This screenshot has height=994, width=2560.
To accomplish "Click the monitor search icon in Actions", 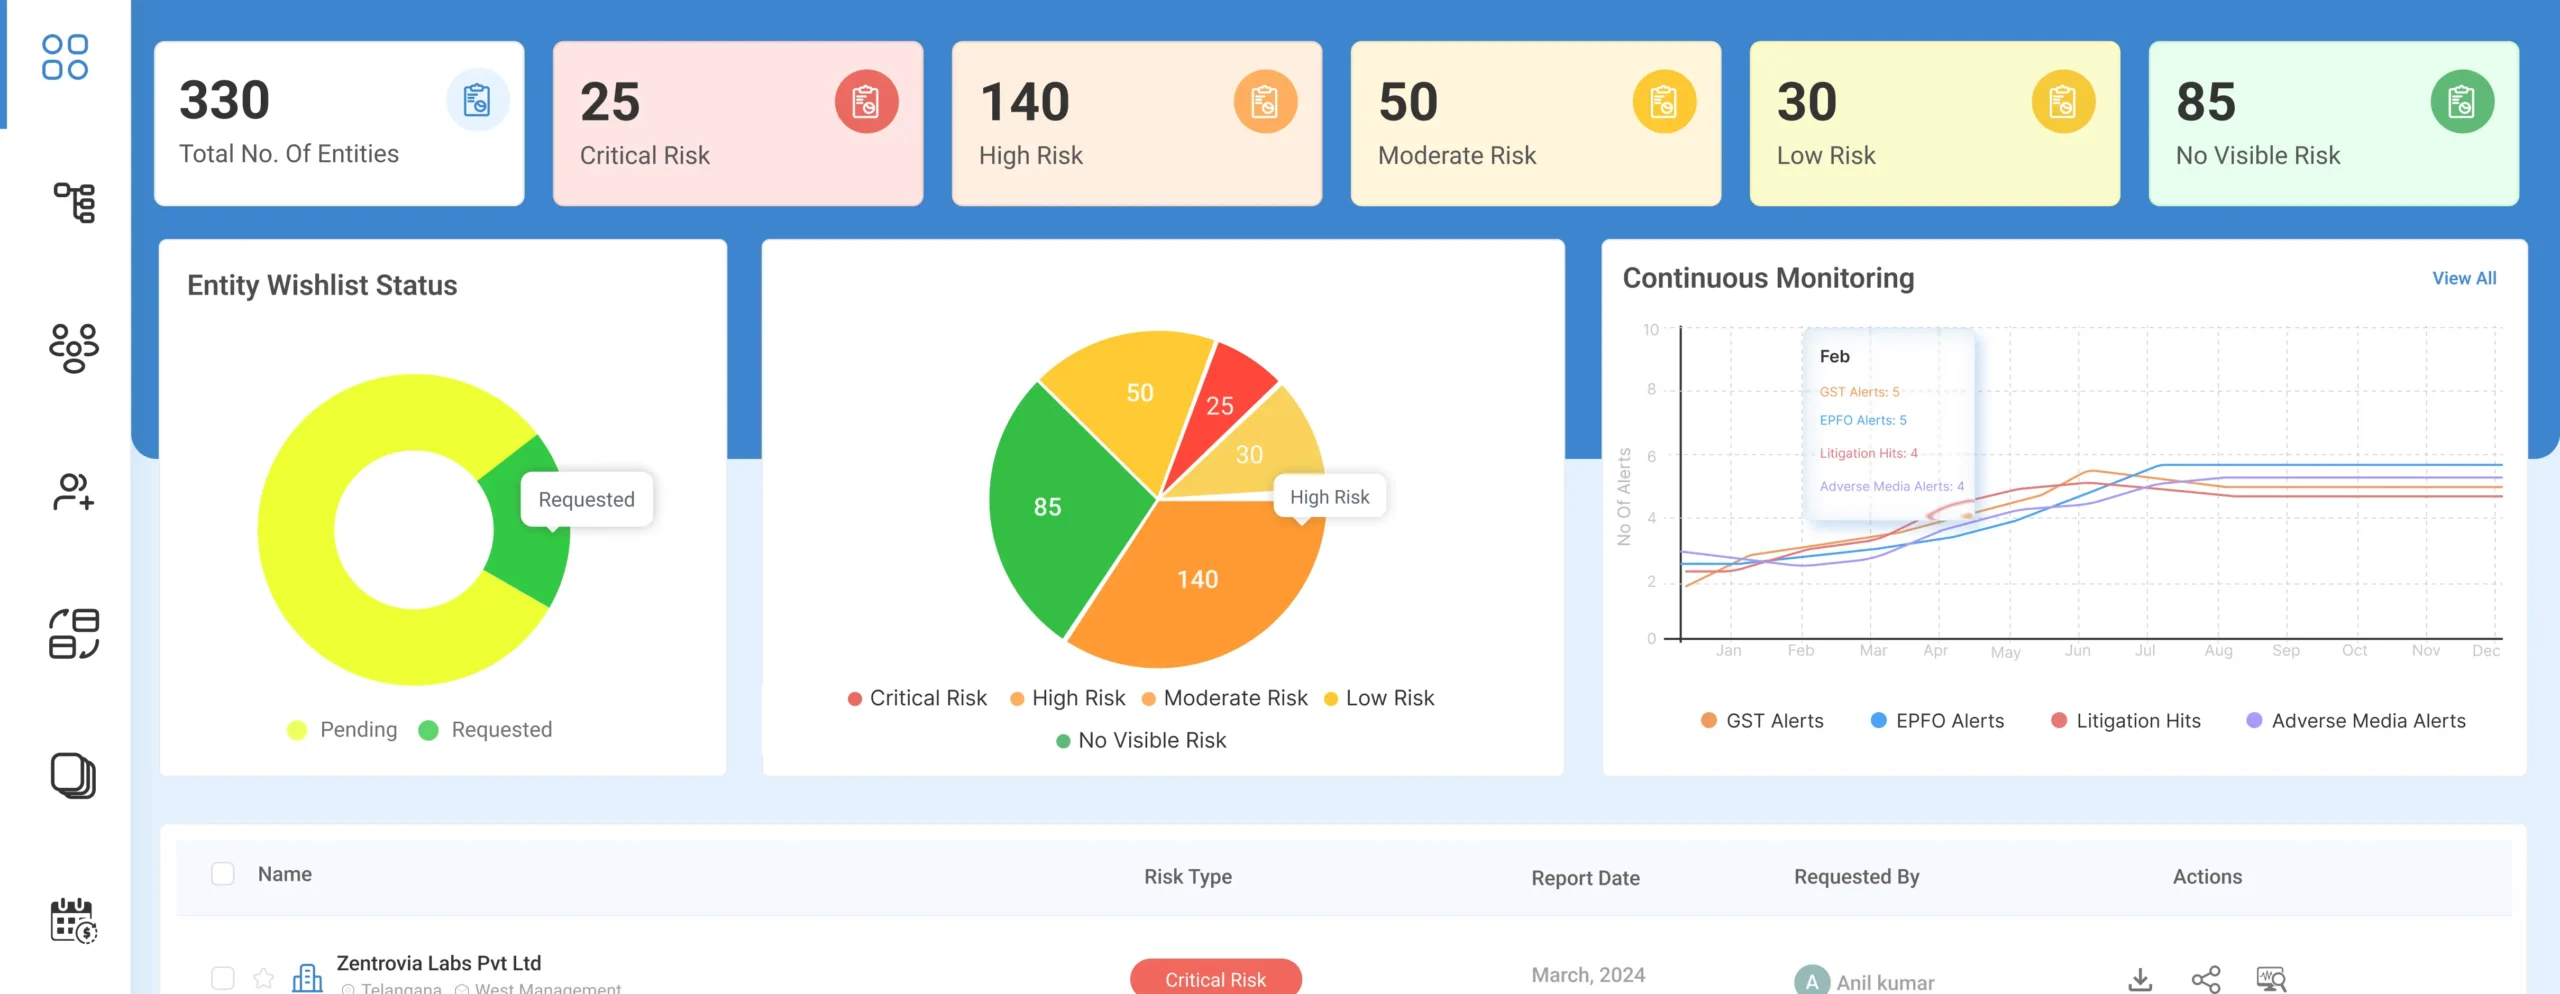I will click(2271, 979).
